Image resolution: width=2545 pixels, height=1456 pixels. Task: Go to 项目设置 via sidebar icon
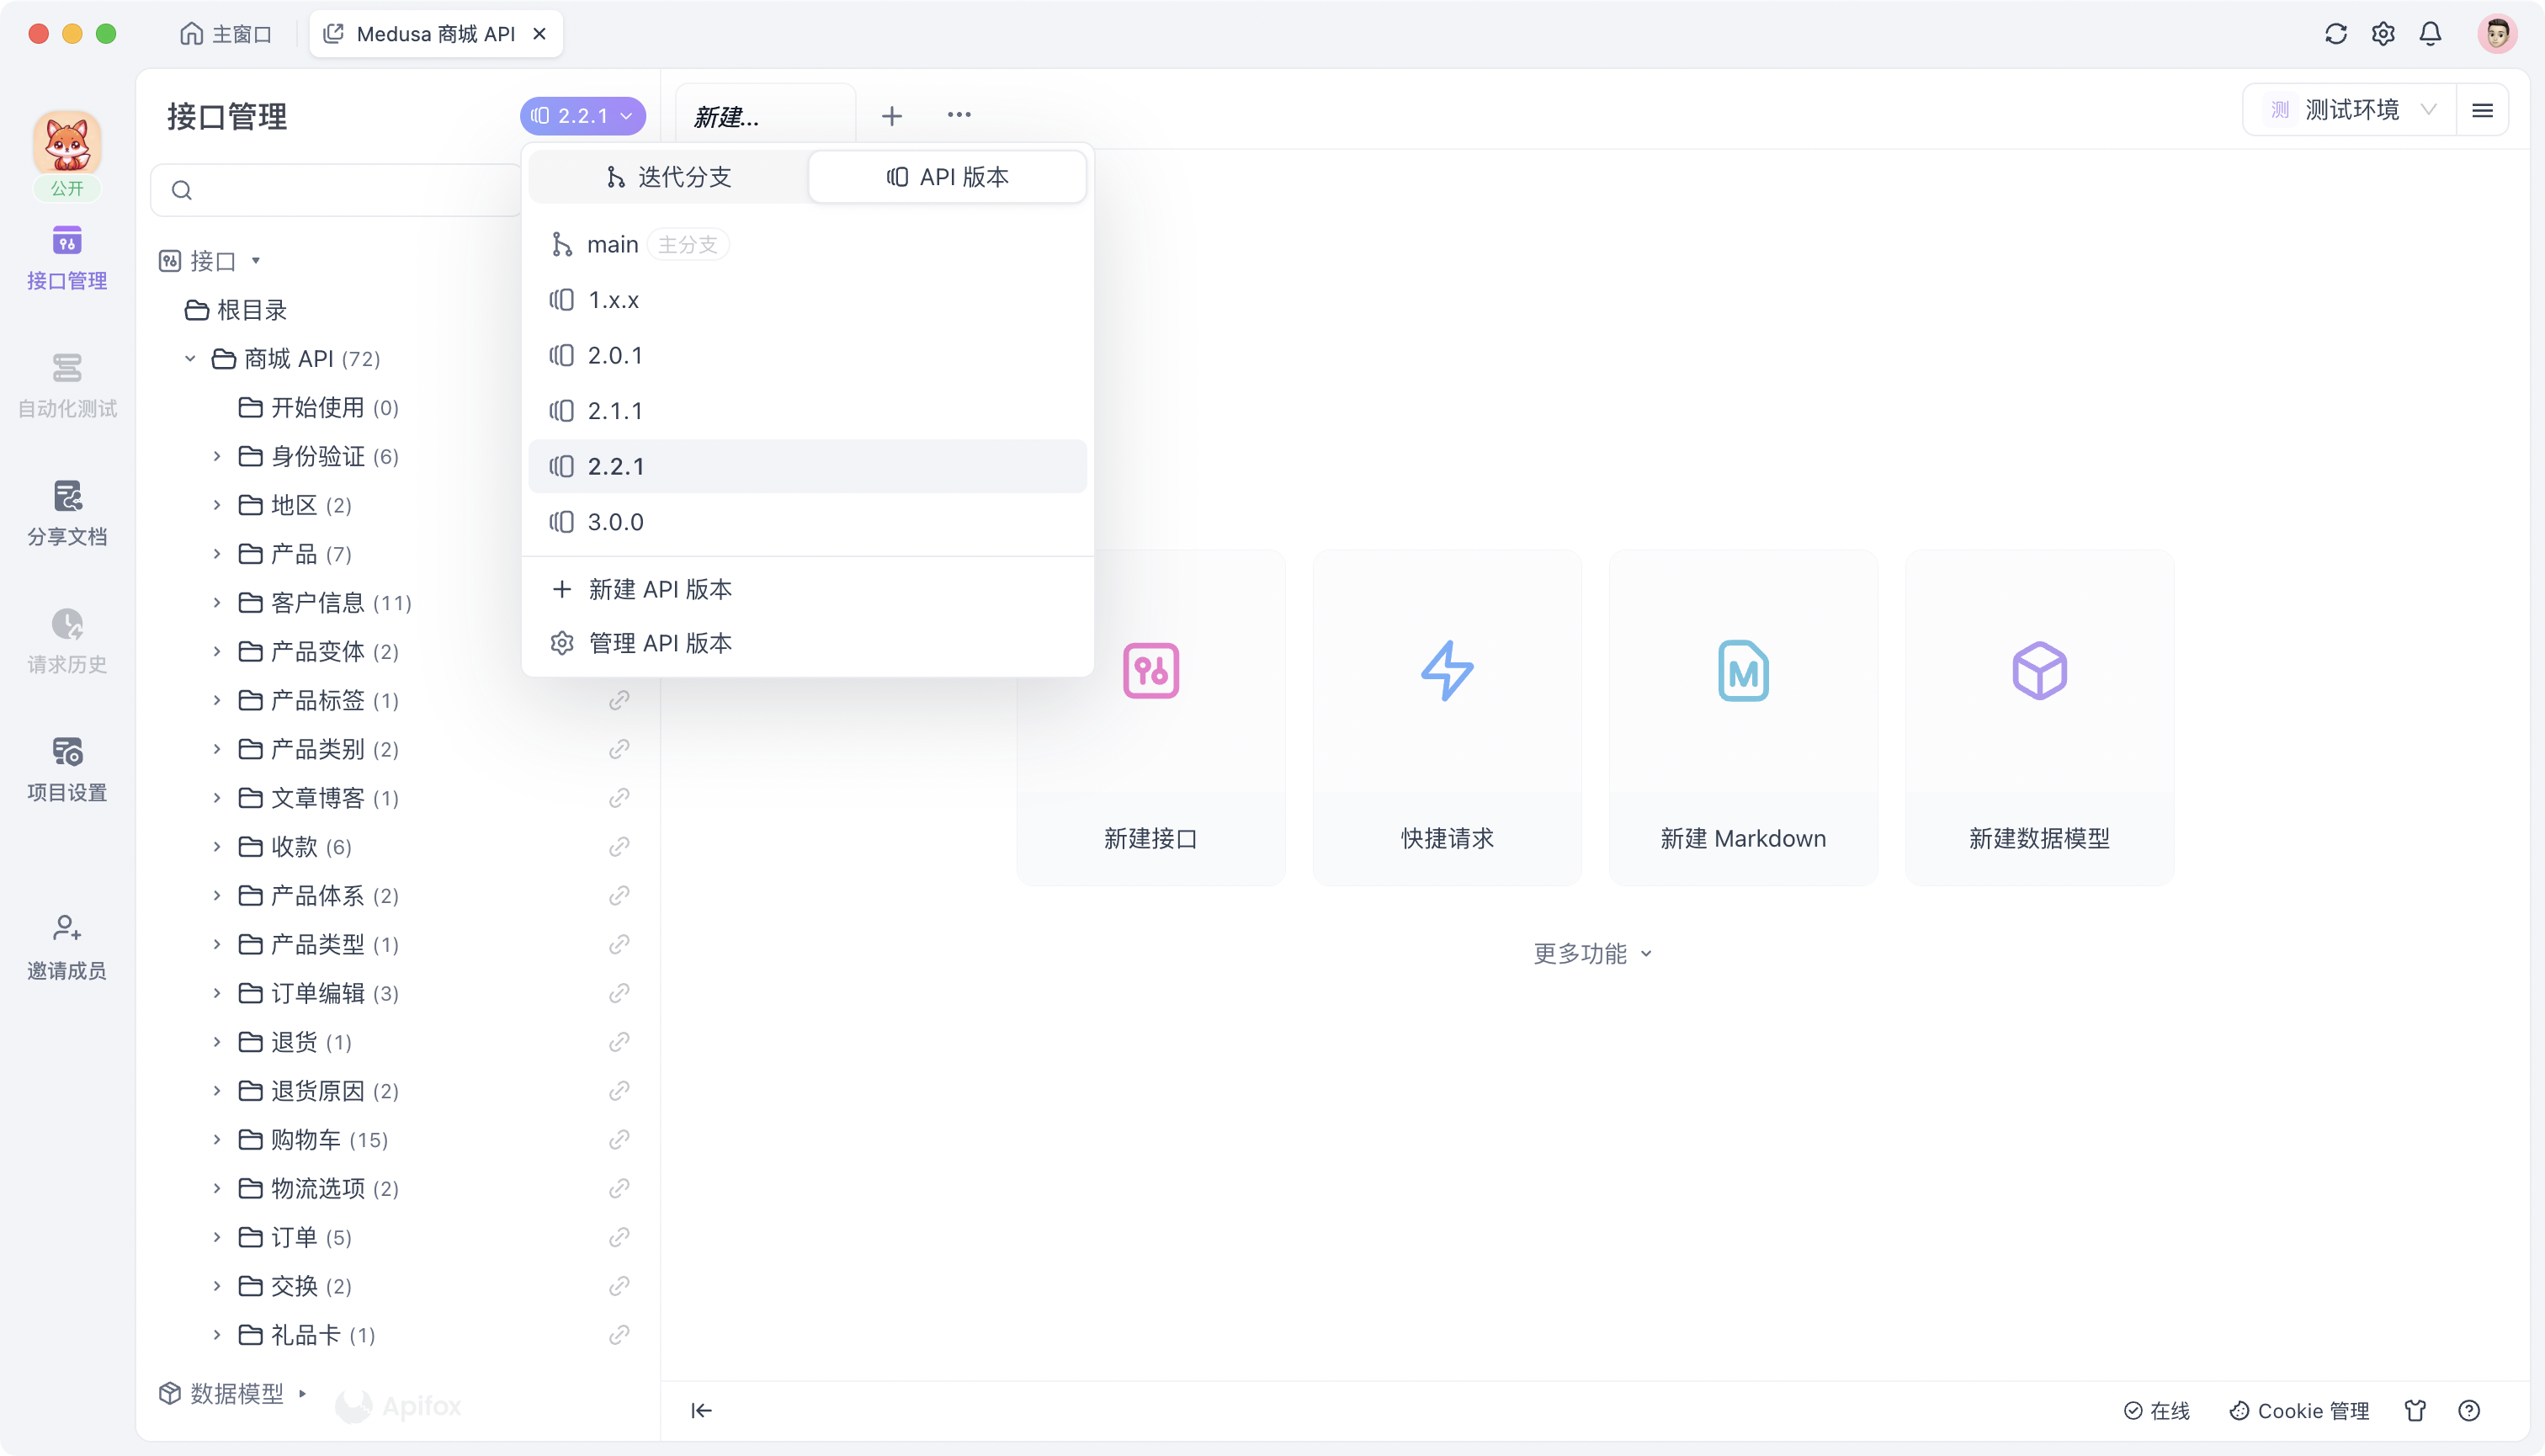point(66,768)
